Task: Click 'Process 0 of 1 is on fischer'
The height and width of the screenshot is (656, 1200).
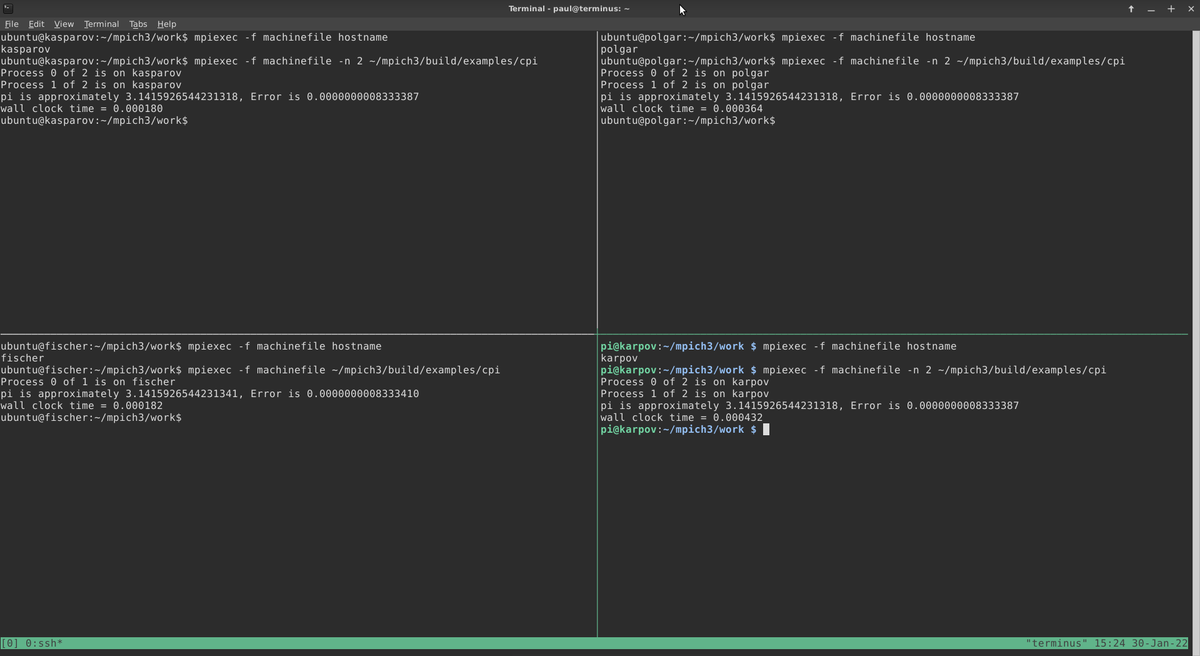Action: tap(88, 382)
